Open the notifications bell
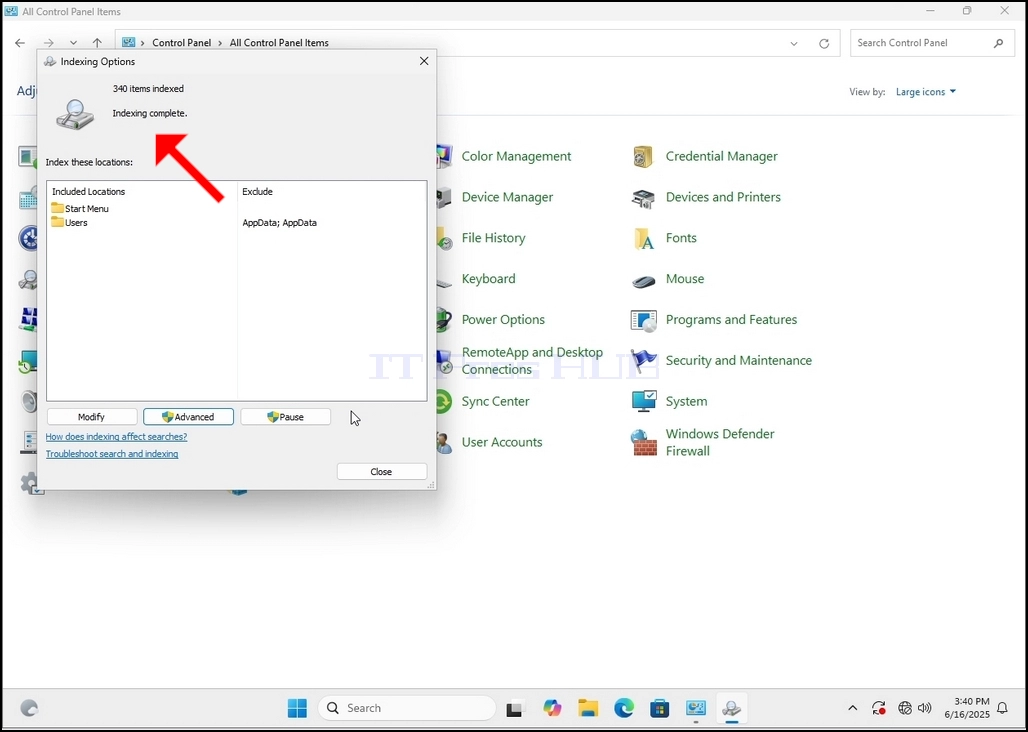The height and width of the screenshot is (732, 1028). (1002, 708)
